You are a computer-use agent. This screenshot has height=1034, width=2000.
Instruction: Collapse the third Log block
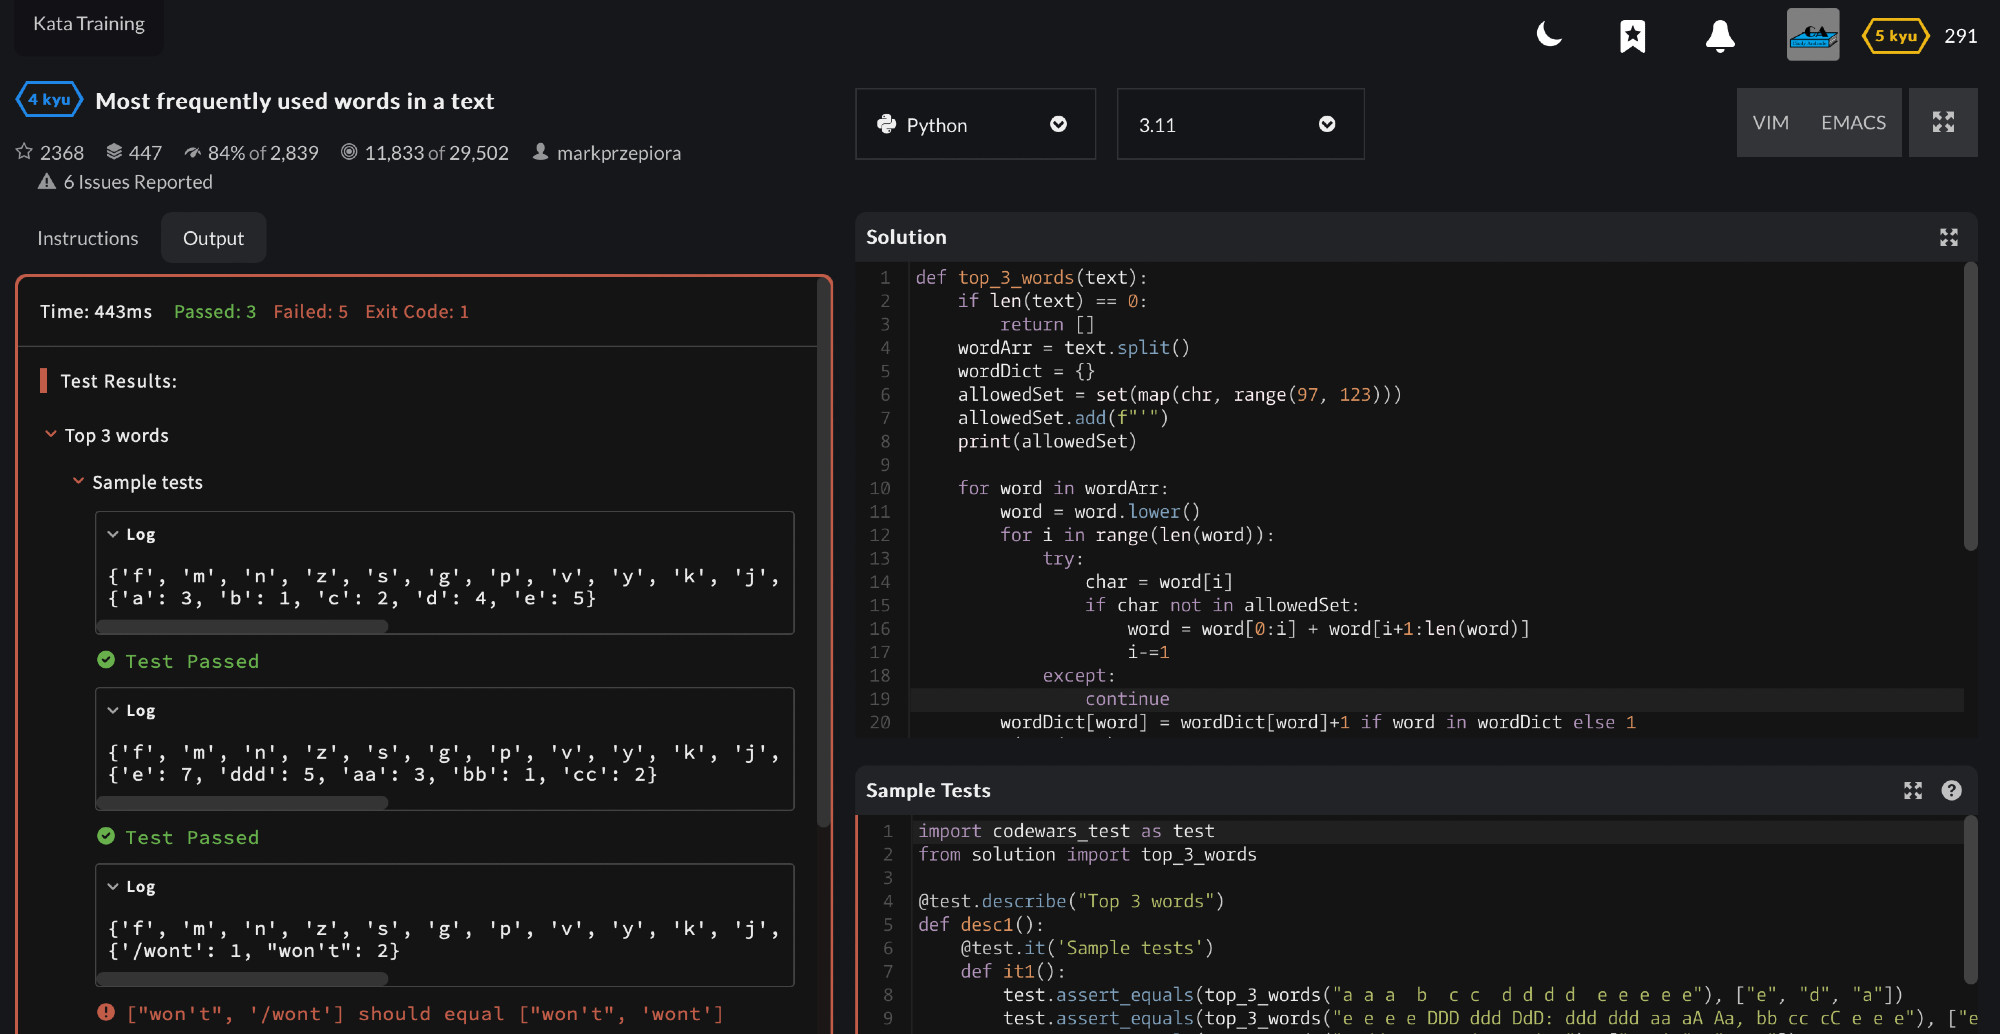pyautogui.click(x=113, y=886)
